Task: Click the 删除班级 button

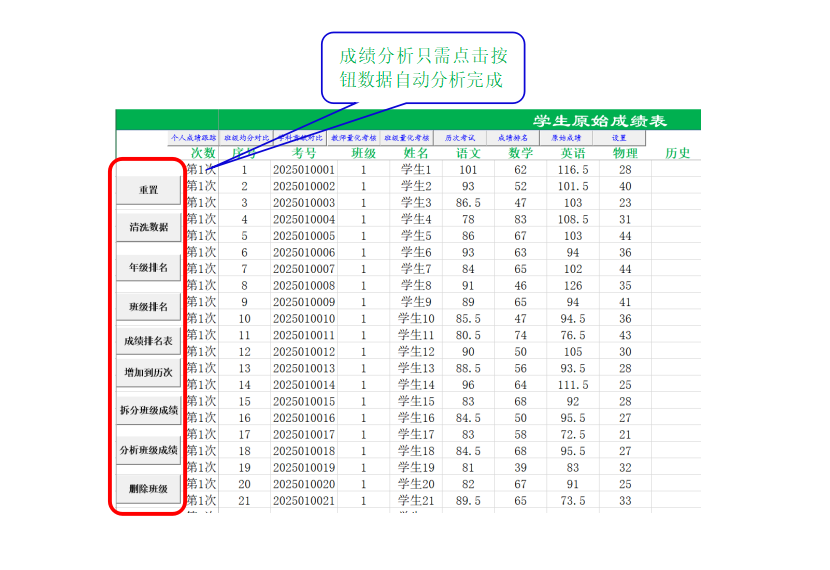Action: 148,489
